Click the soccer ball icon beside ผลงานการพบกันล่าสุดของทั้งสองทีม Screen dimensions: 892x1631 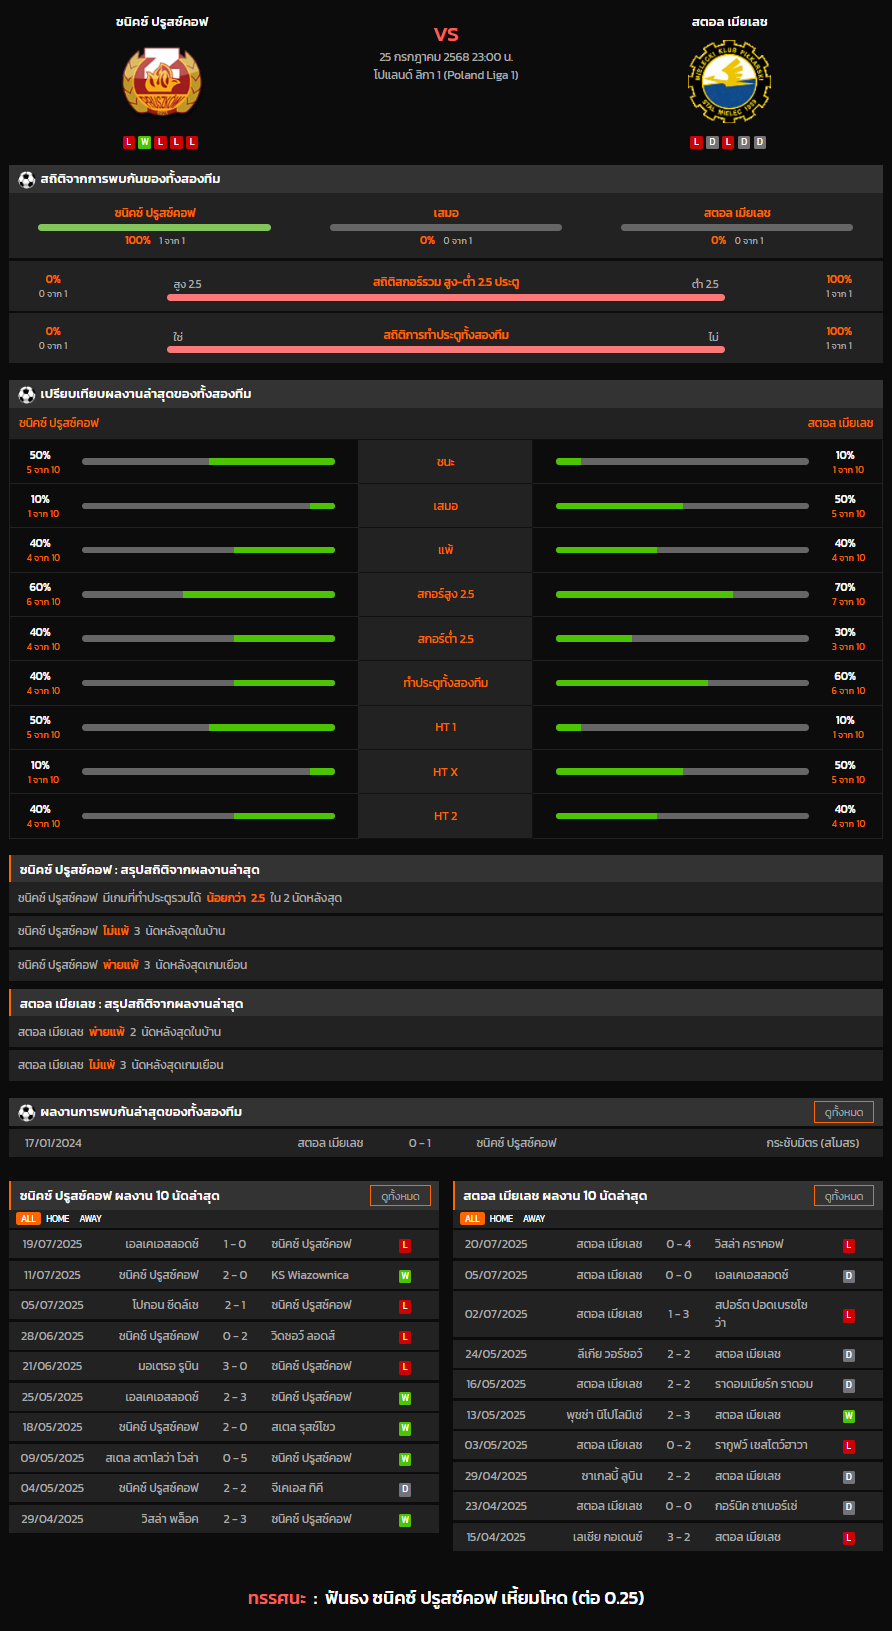(x=27, y=1112)
